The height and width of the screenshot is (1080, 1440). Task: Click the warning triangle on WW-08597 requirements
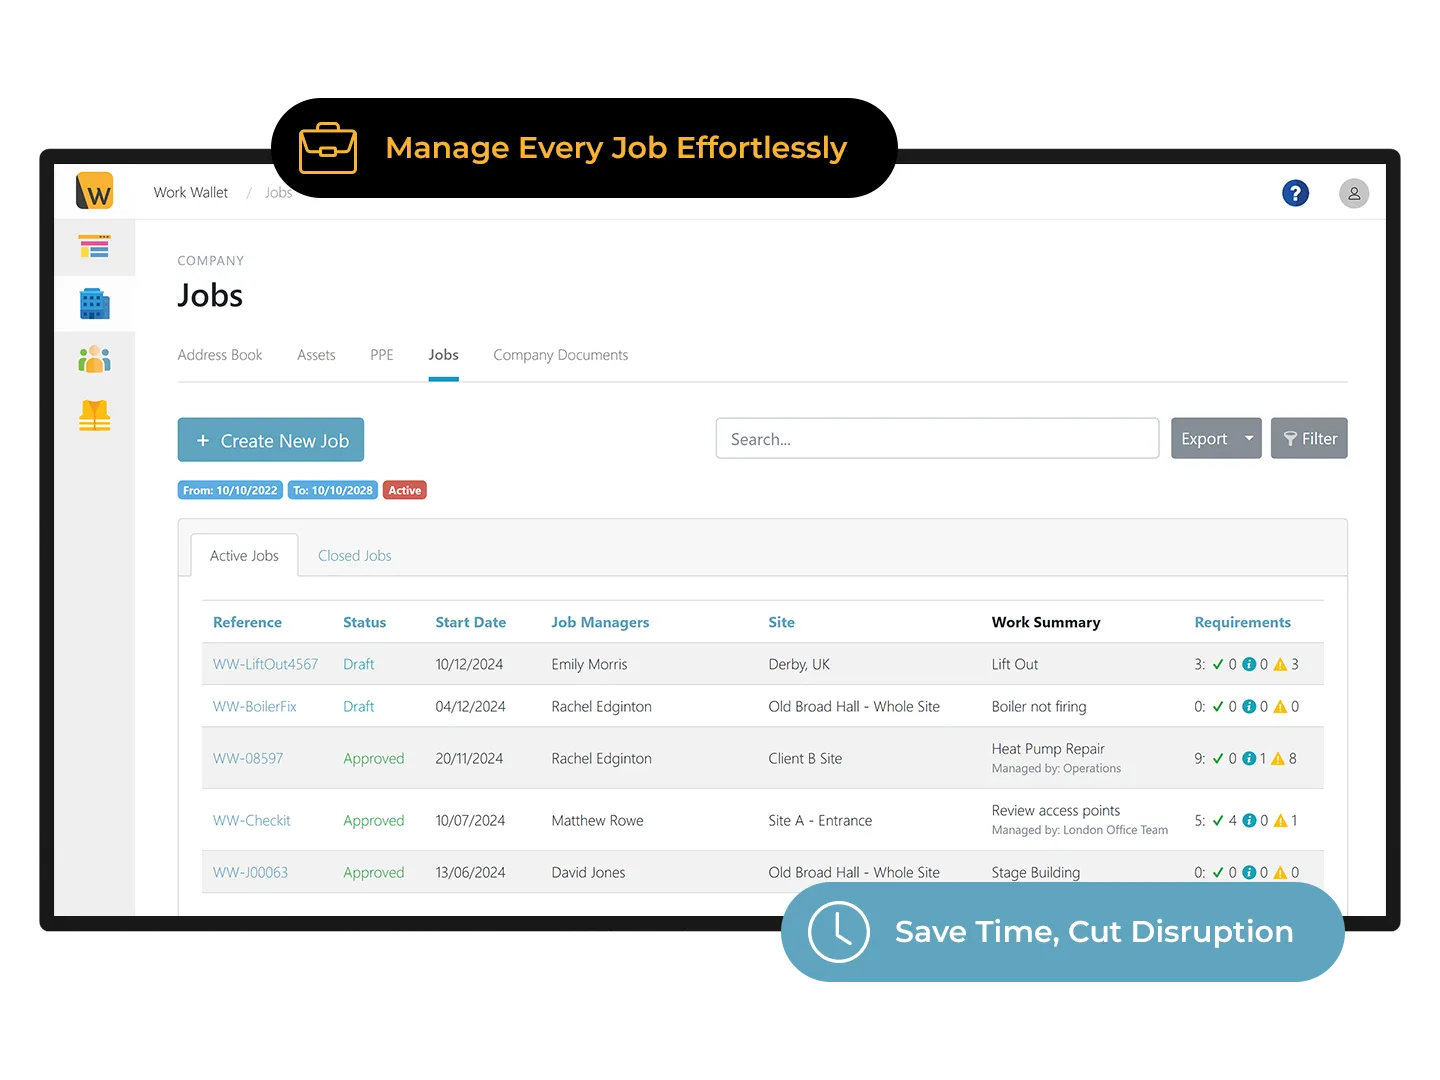pos(1278,758)
